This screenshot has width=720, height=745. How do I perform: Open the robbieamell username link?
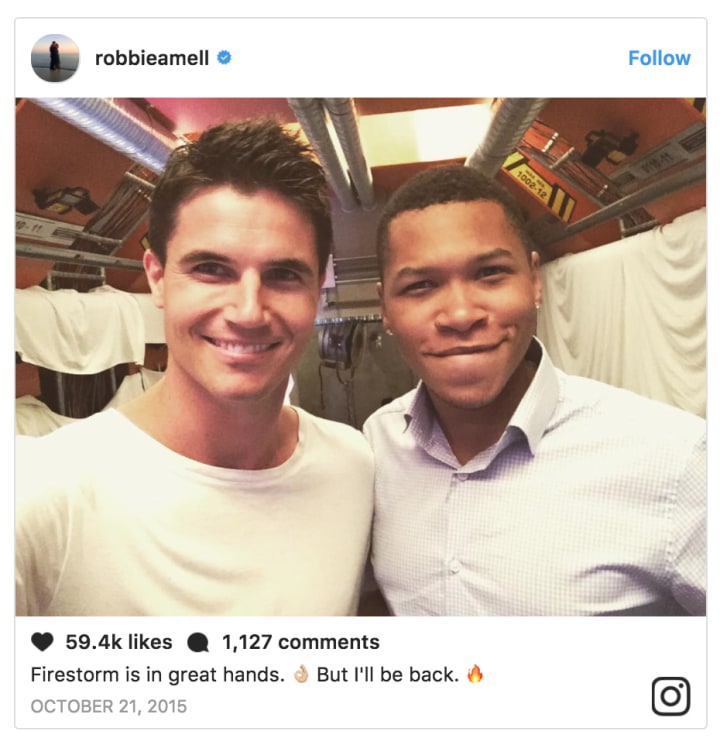click(x=152, y=58)
